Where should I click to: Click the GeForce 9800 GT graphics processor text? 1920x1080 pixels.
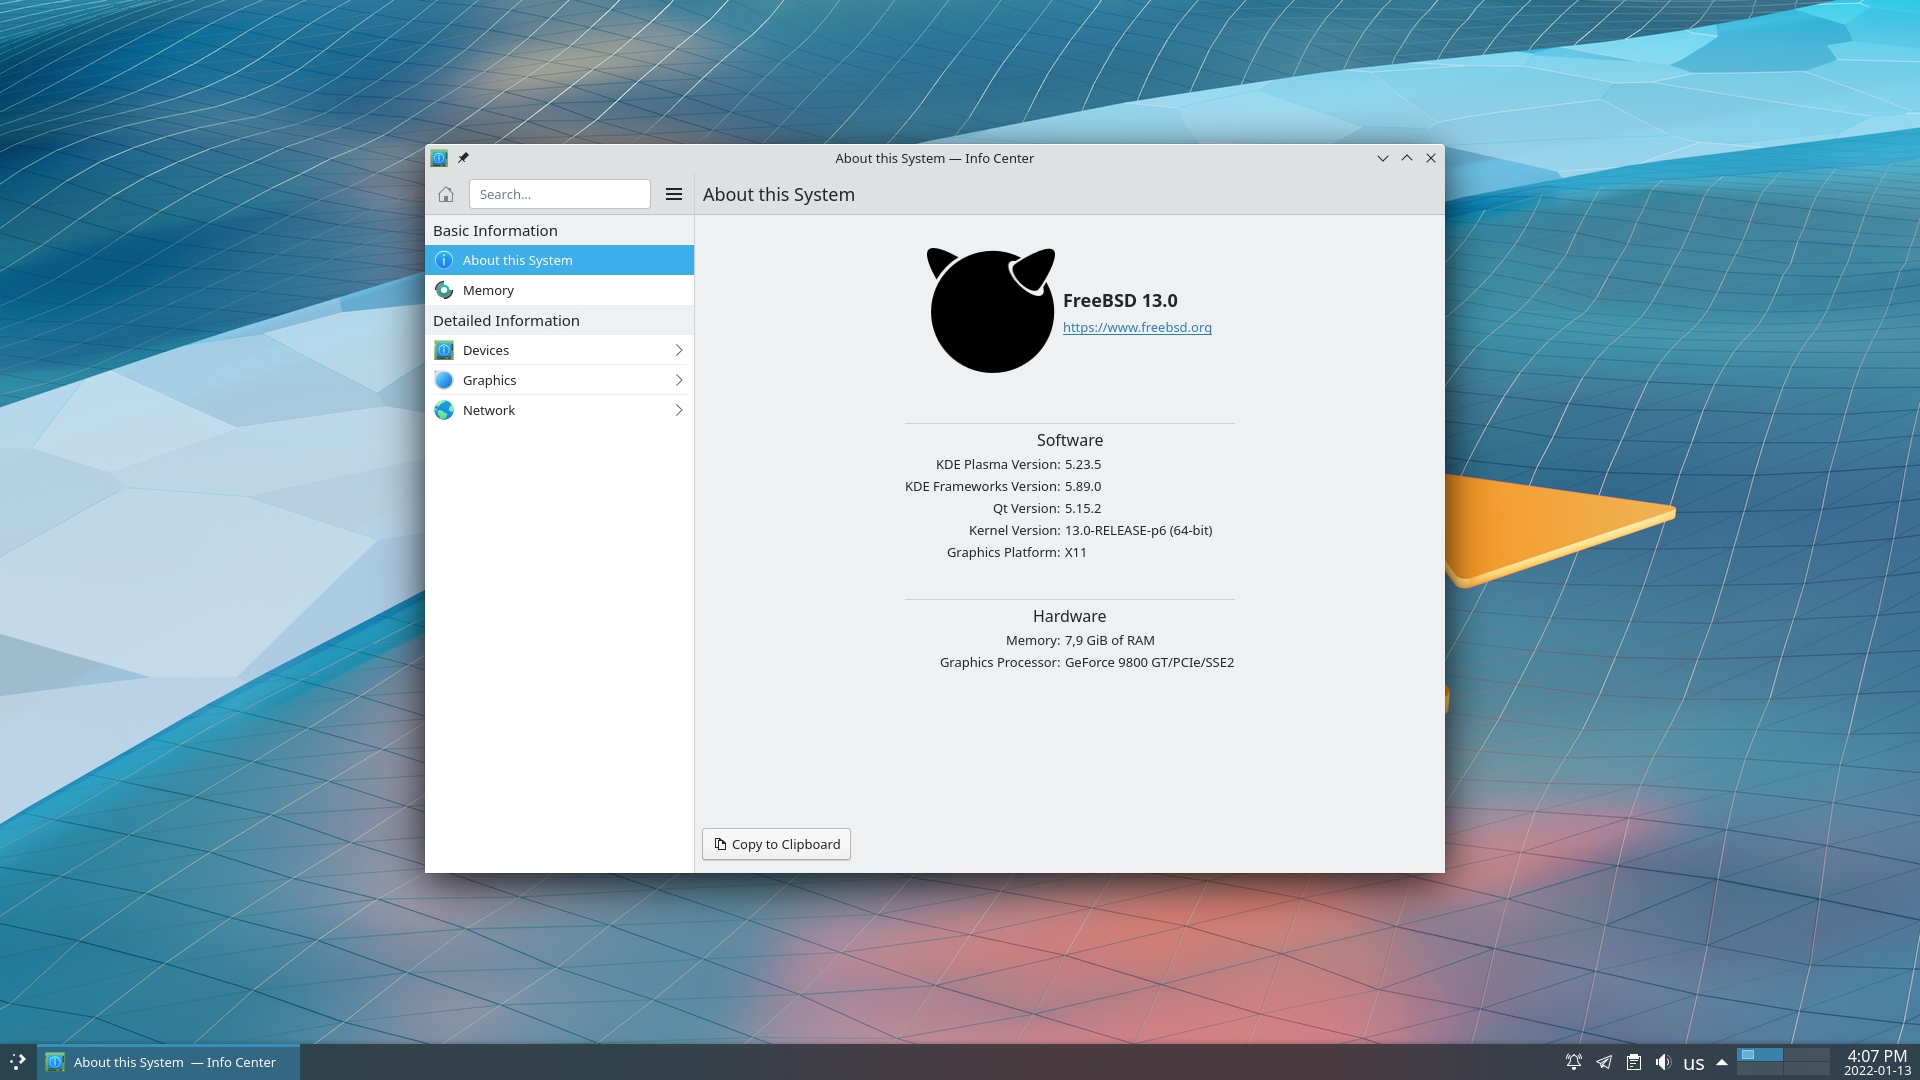[x=1149, y=662]
